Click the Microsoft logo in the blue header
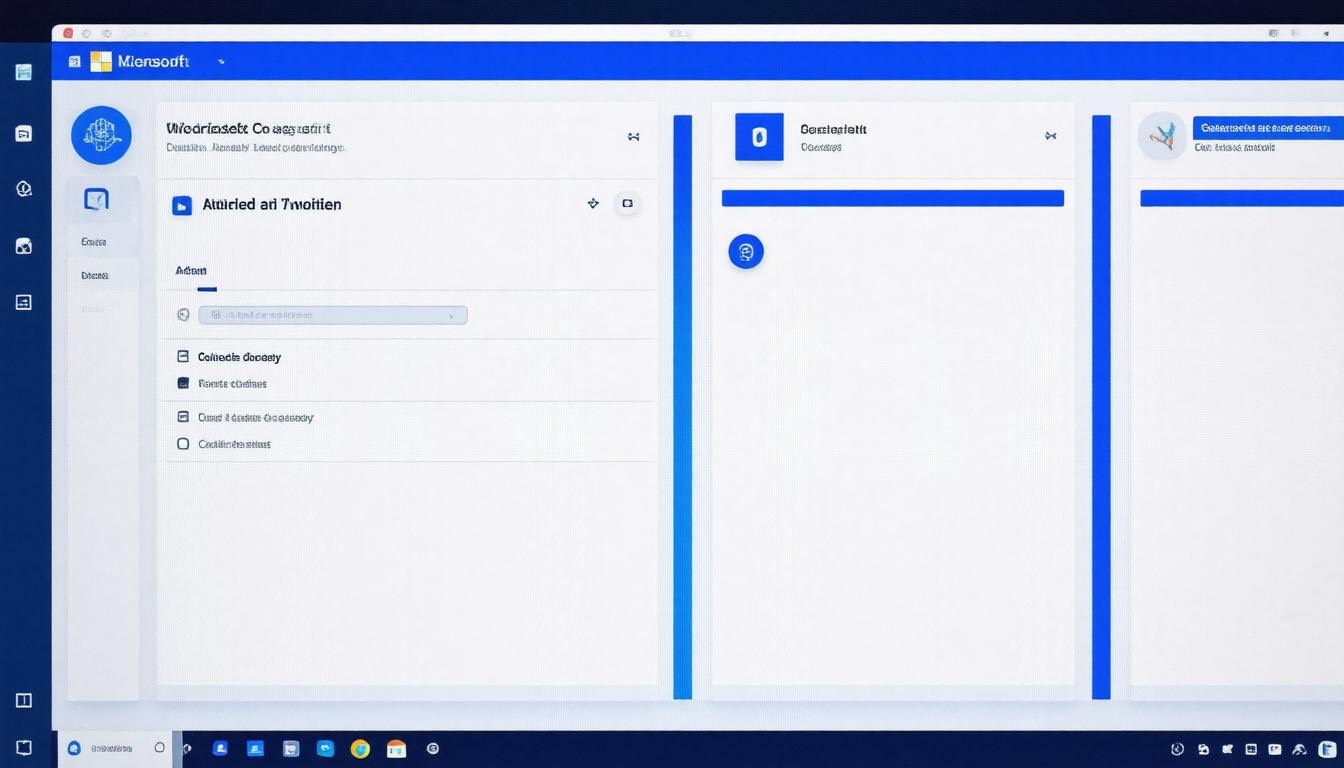The height and width of the screenshot is (768, 1344). (x=99, y=61)
